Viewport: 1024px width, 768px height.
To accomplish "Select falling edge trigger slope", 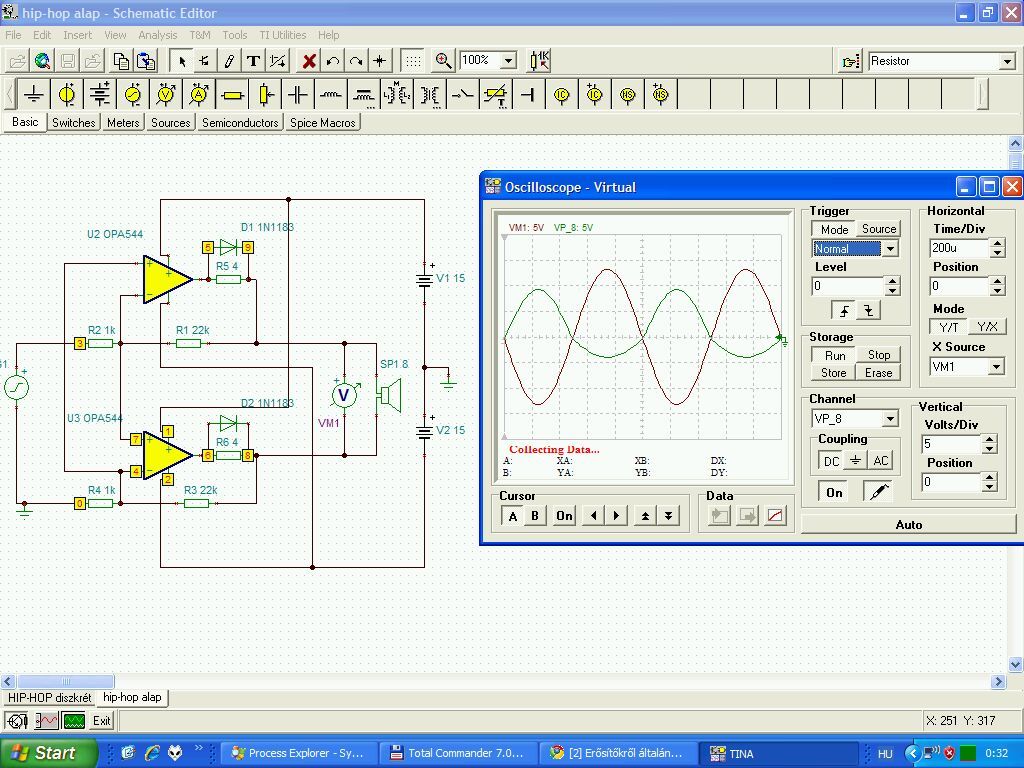I will tap(869, 311).
